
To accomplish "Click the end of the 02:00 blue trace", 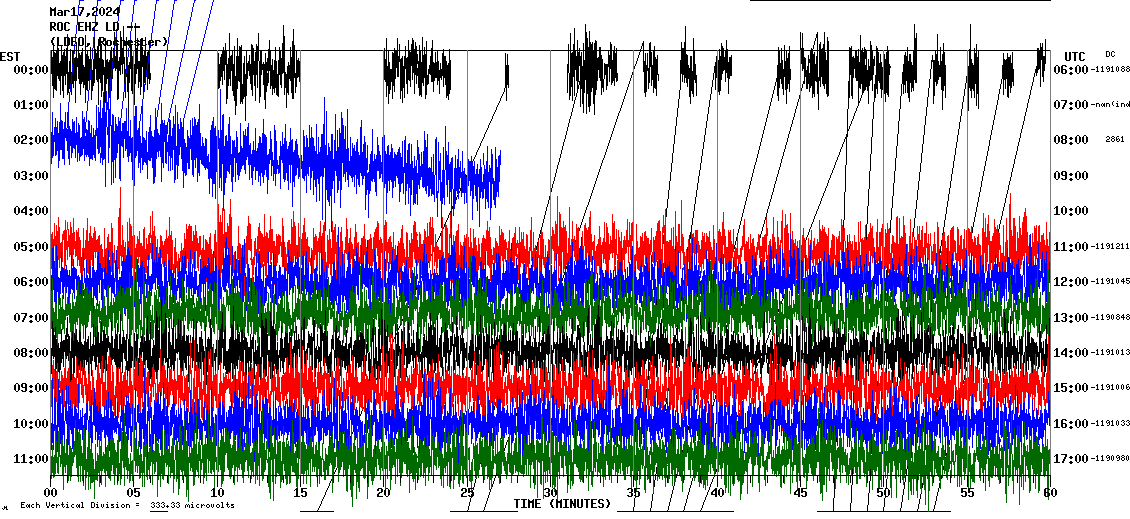I will [x=499, y=182].
